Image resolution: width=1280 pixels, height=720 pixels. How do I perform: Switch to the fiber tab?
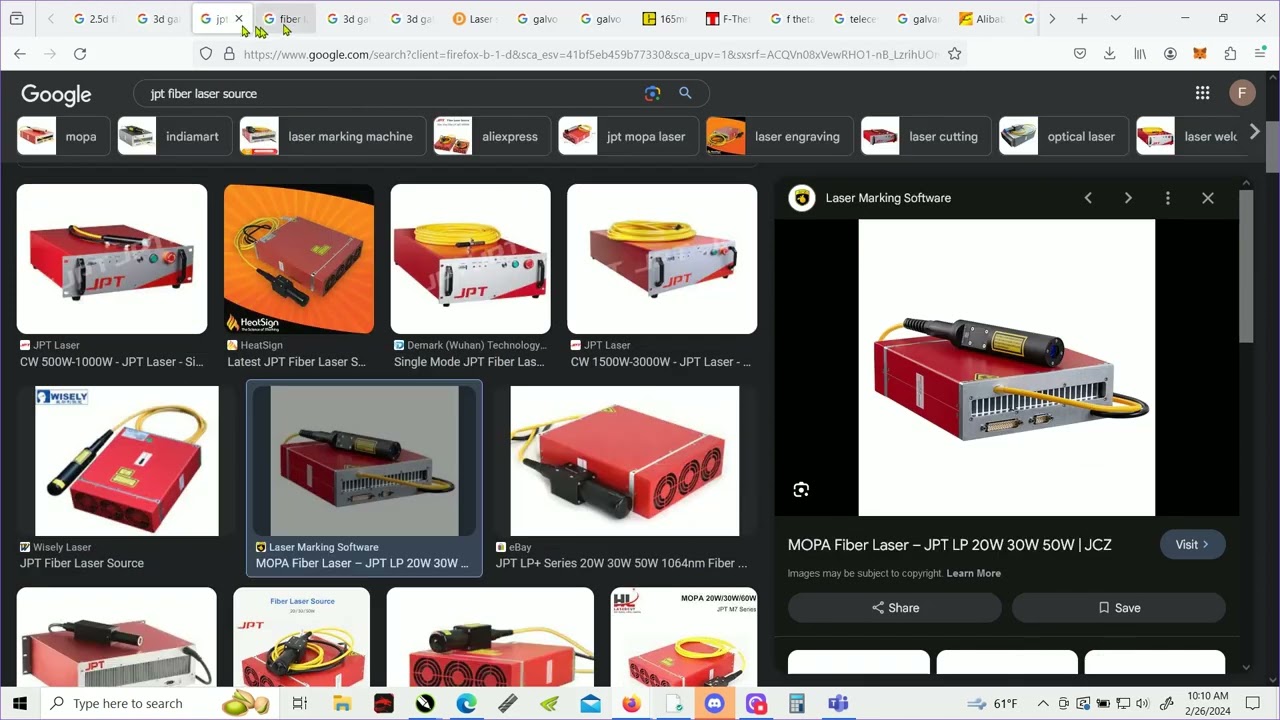click(x=284, y=18)
